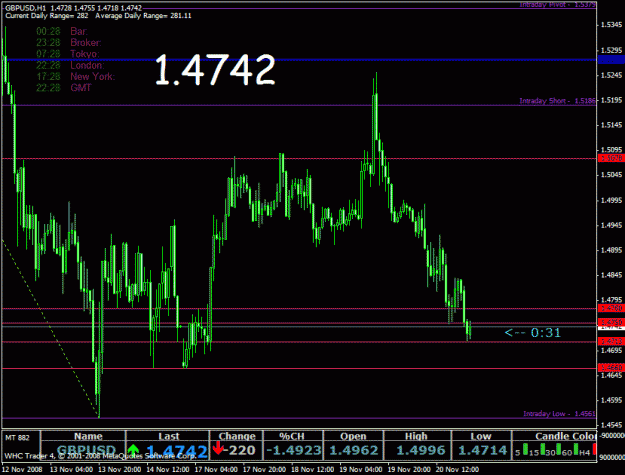The height and width of the screenshot is (475, 625).
Task: Click the '13 Nov 04:00' time axis label
Action: pos(71,469)
